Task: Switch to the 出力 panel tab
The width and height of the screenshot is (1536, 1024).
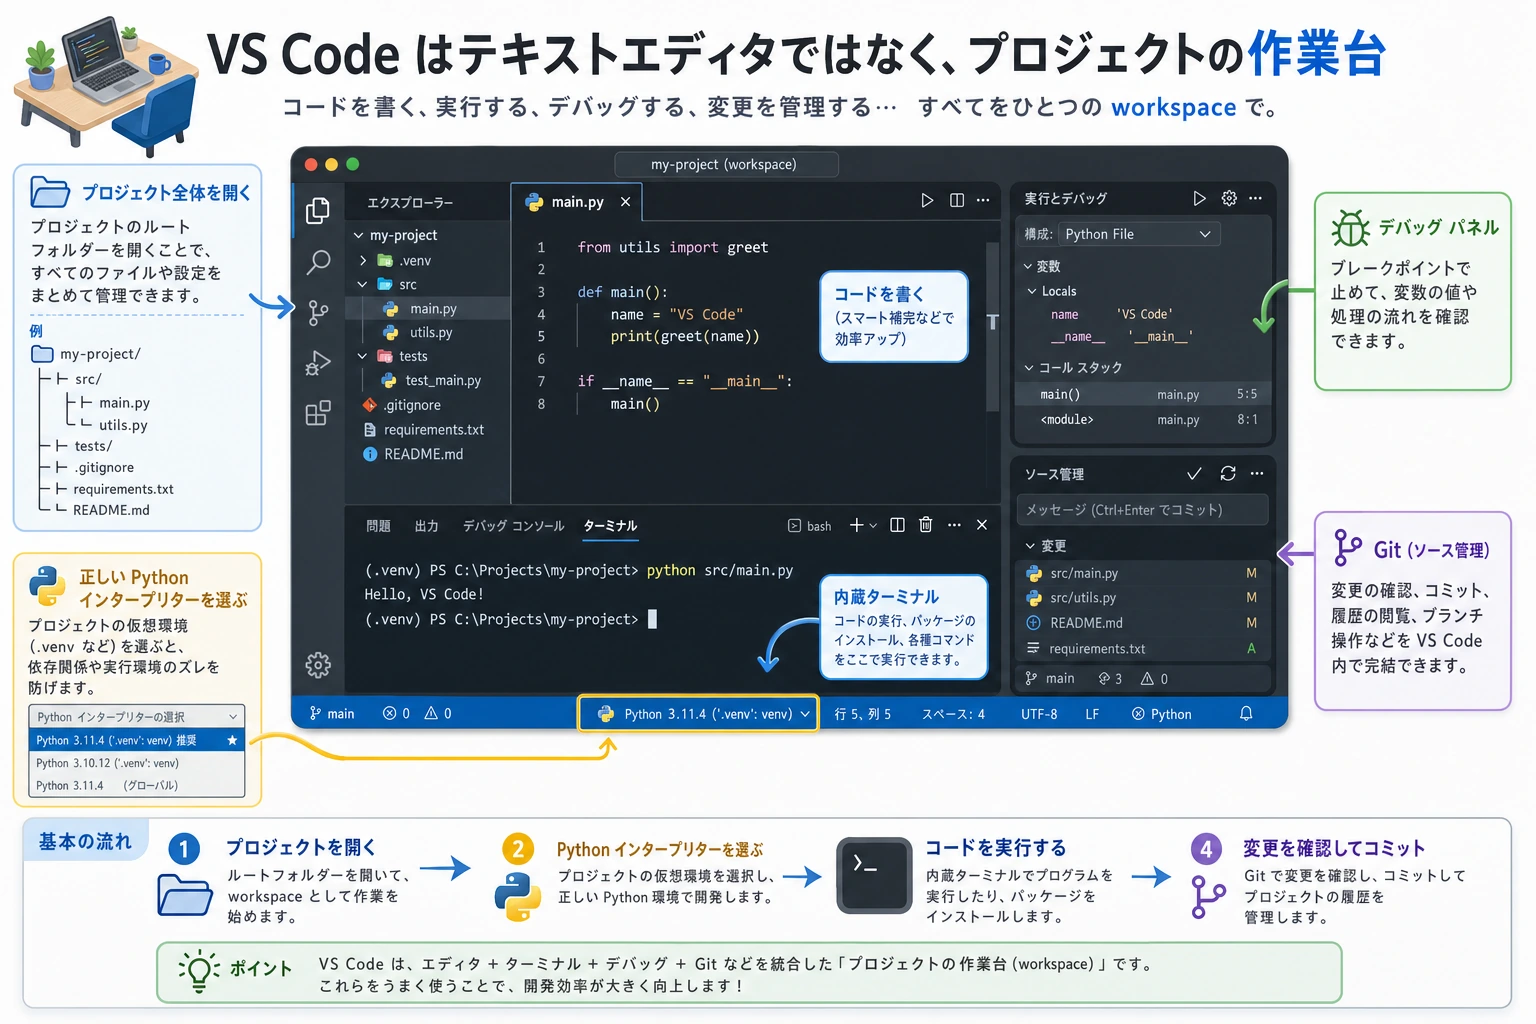Action: (x=427, y=526)
